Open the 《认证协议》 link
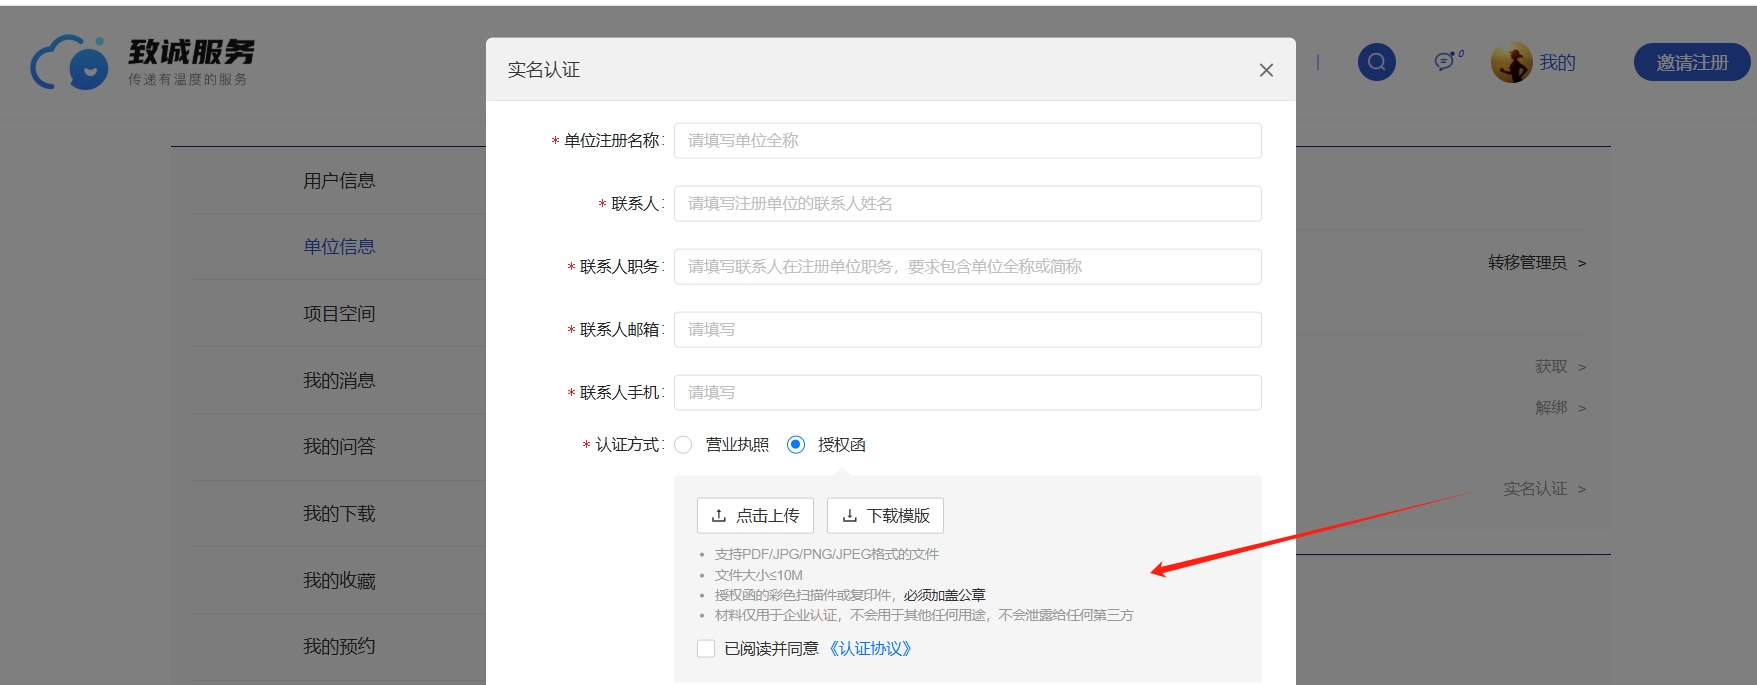 pos(870,649)
